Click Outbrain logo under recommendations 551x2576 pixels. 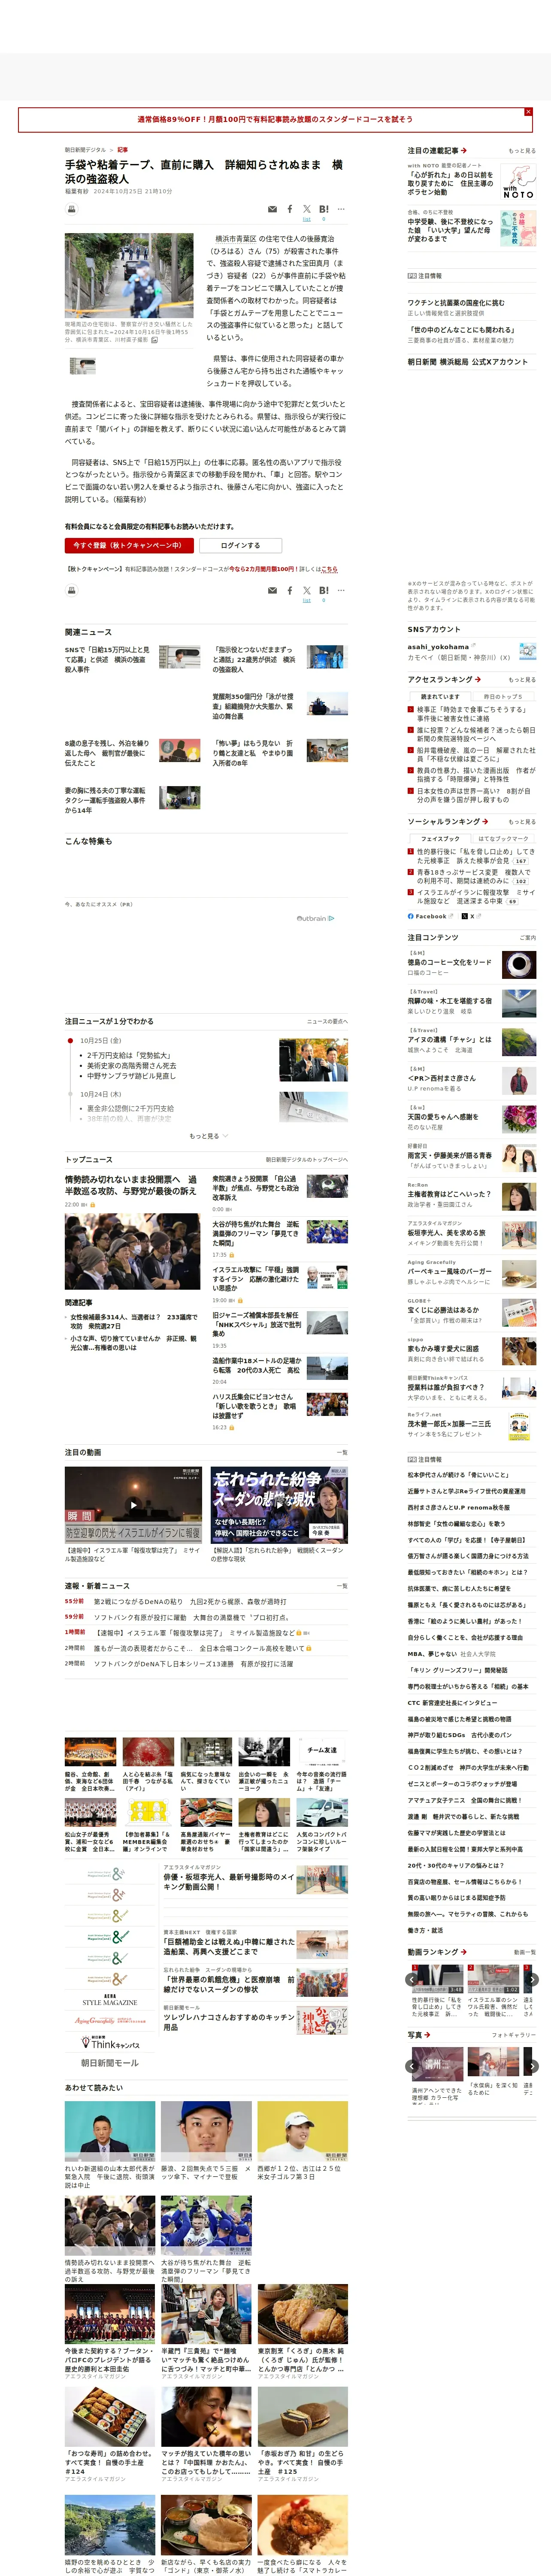point(315,918)
